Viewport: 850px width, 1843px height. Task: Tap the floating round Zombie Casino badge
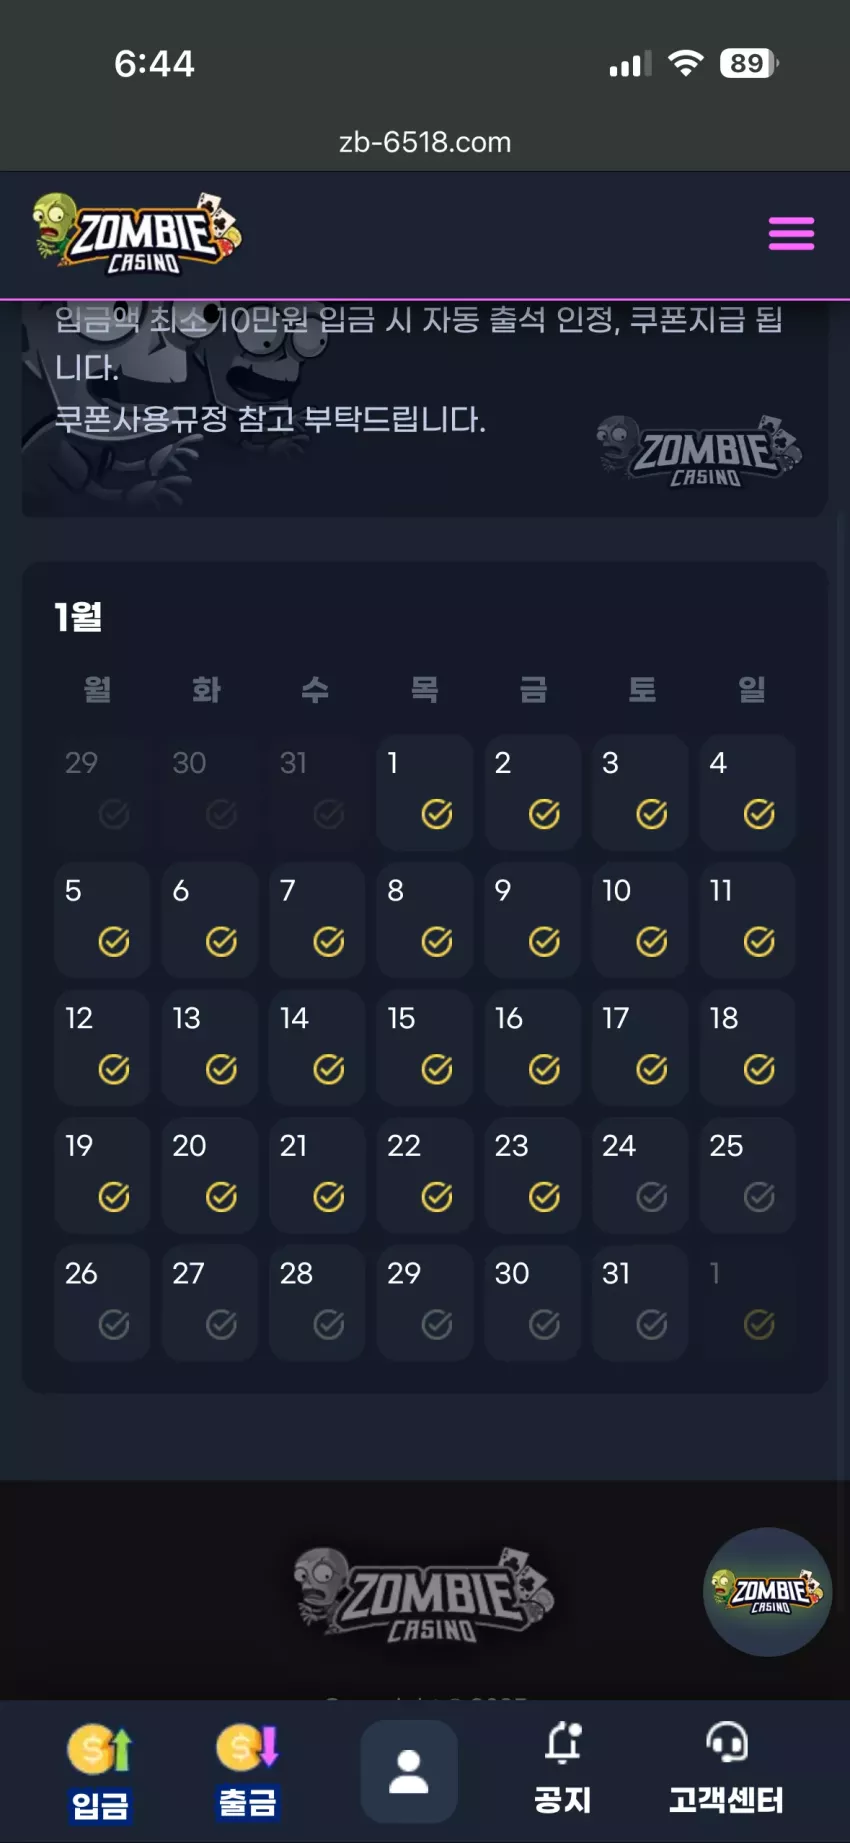[x=768, y=1591]
